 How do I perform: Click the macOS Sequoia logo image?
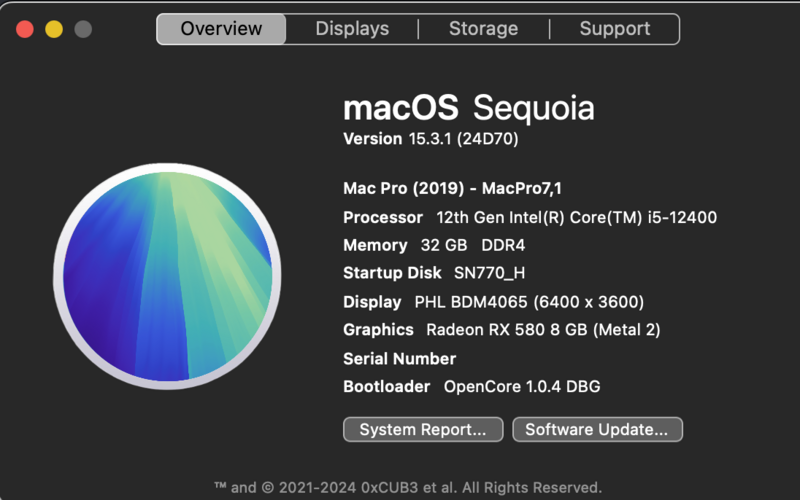(x=165, y=273)
